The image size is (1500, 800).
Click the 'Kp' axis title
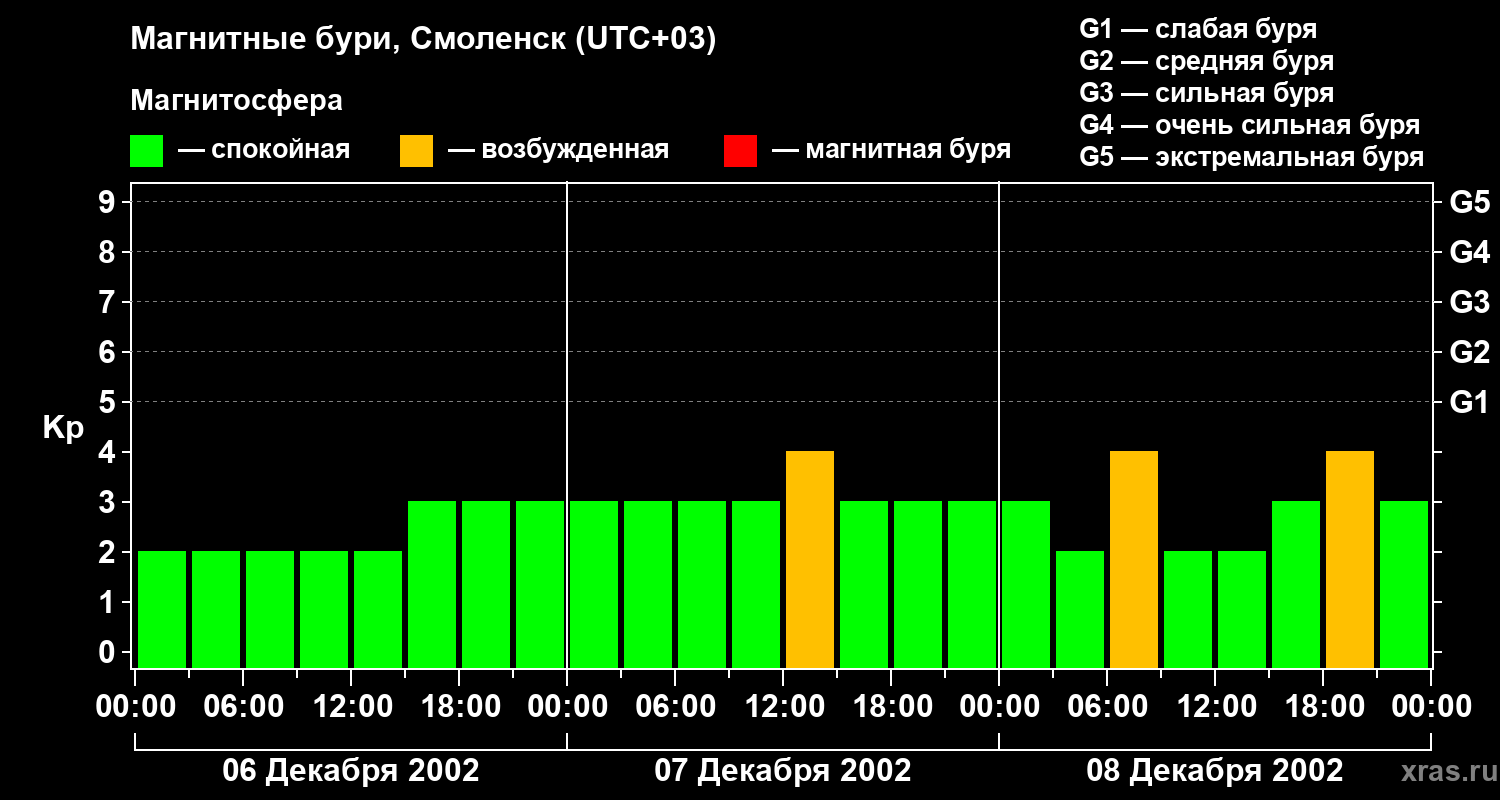pos(63,428)
